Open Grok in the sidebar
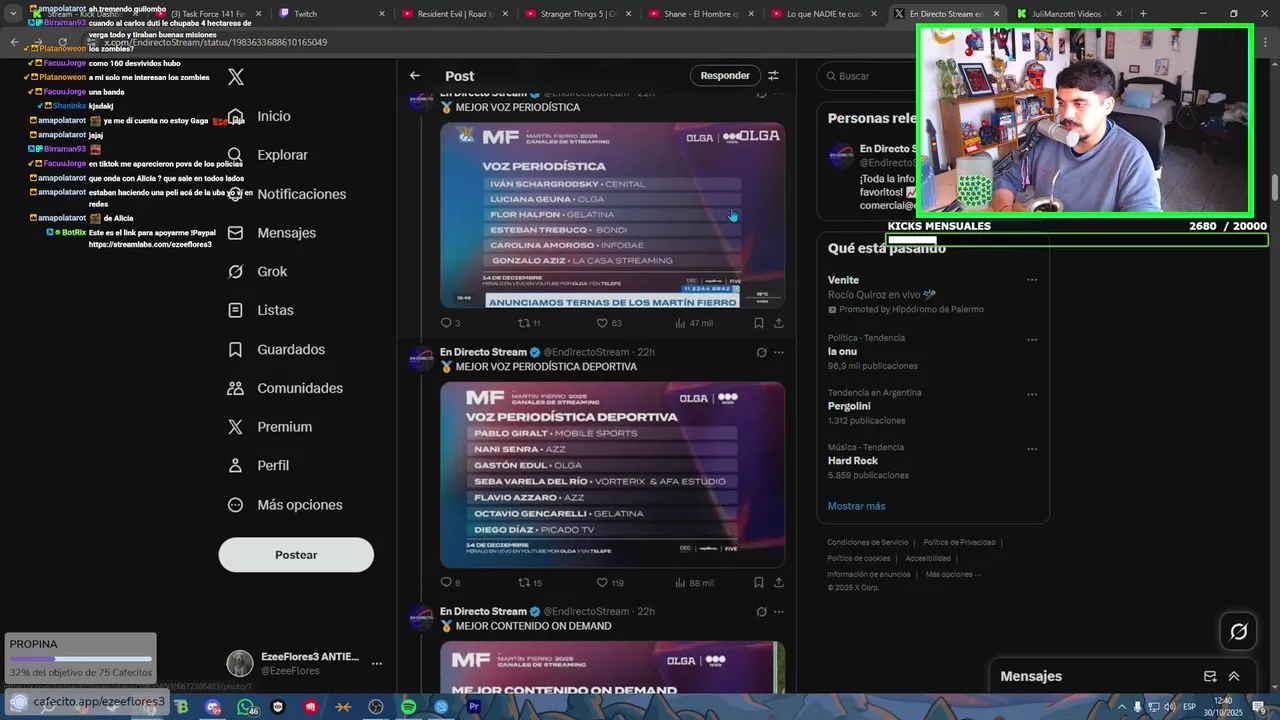The height and width of the screenshot is (720, 1280). pyautogui.click(x=258, y=272)
